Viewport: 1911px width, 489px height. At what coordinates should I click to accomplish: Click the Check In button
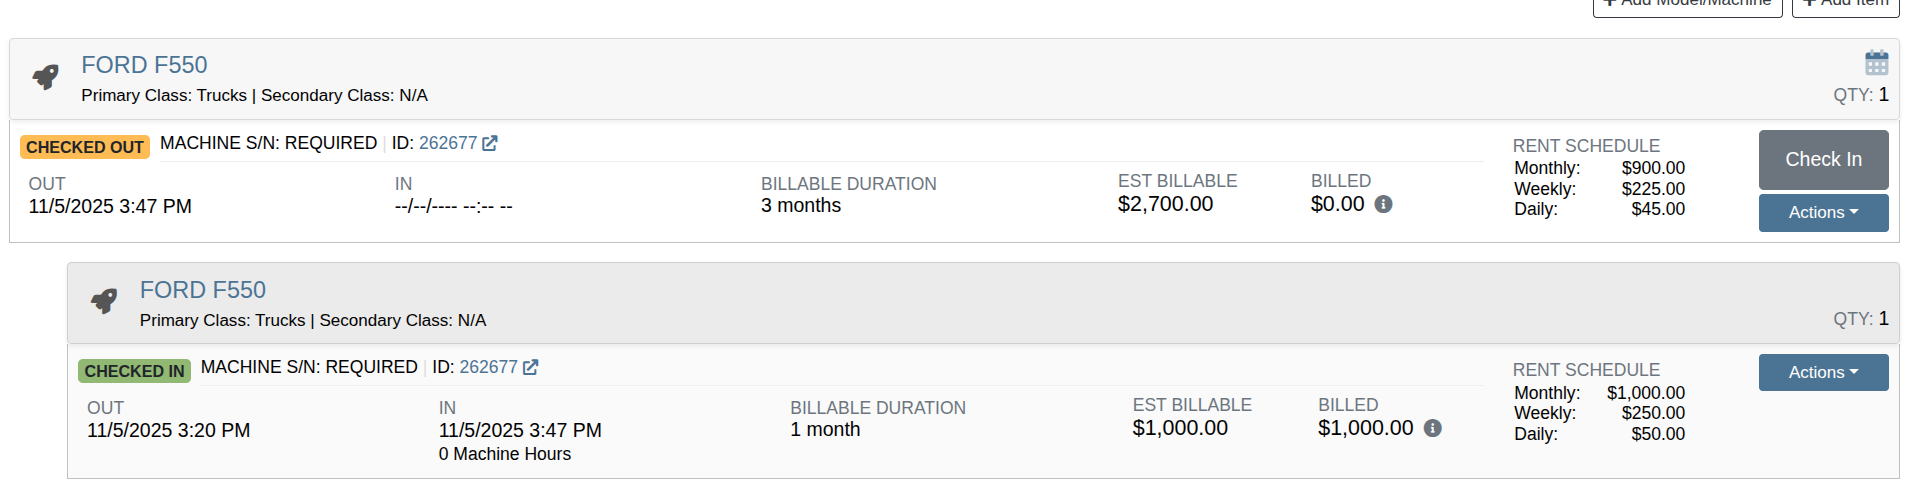click(1823, 160)
